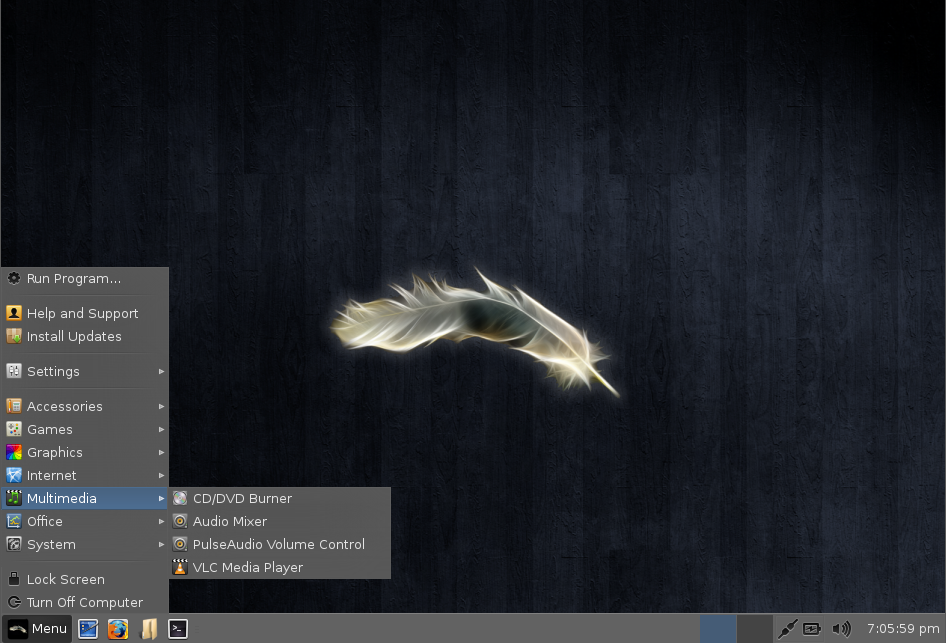
Task: Click the show desktop taskbar icon
Action: [88, 629]
